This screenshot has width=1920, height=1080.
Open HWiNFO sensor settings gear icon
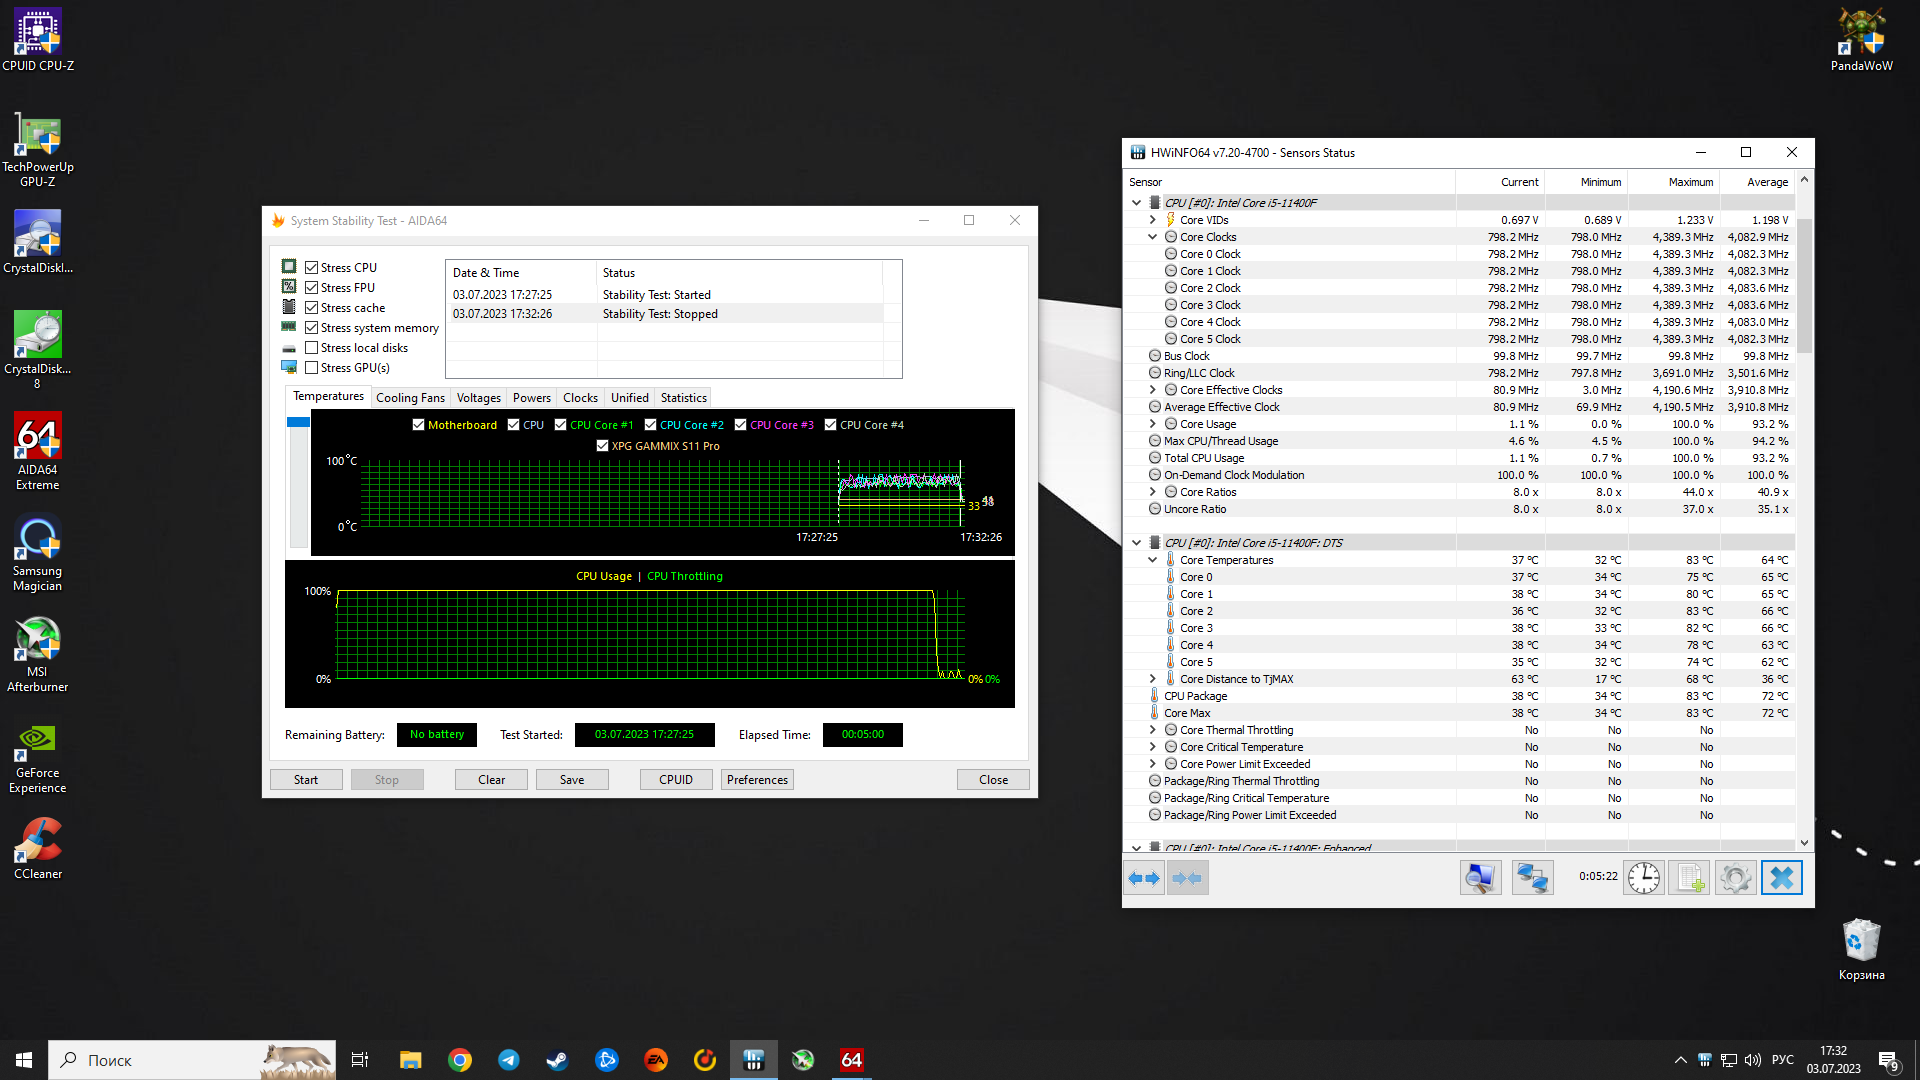[x=1735, y=878]
